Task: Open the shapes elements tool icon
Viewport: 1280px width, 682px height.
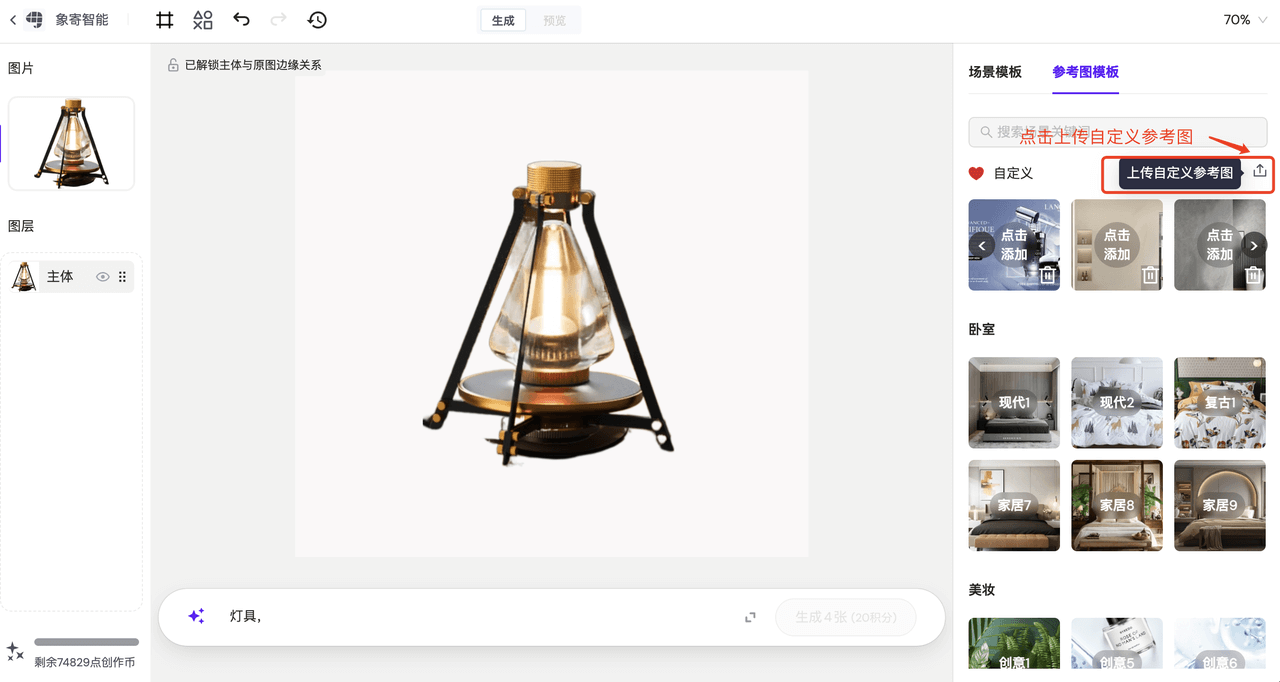Action: [x=203, y=19]
